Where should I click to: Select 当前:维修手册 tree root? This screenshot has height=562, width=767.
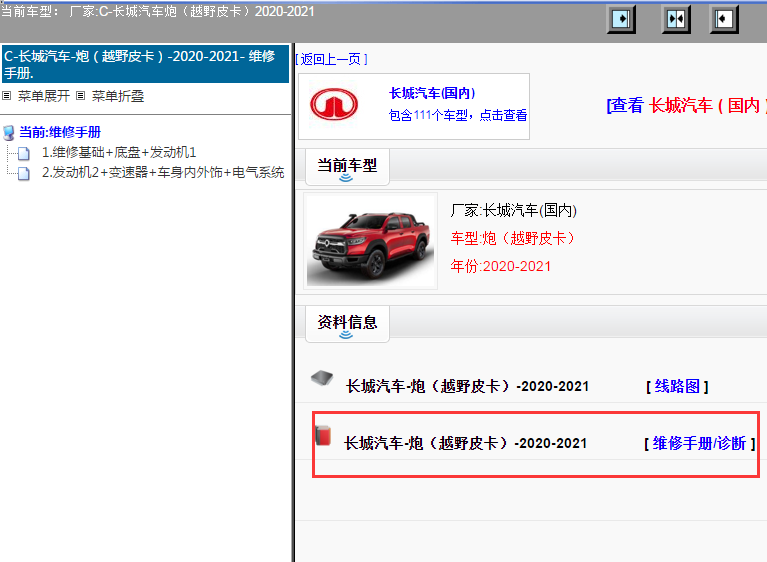60,132
